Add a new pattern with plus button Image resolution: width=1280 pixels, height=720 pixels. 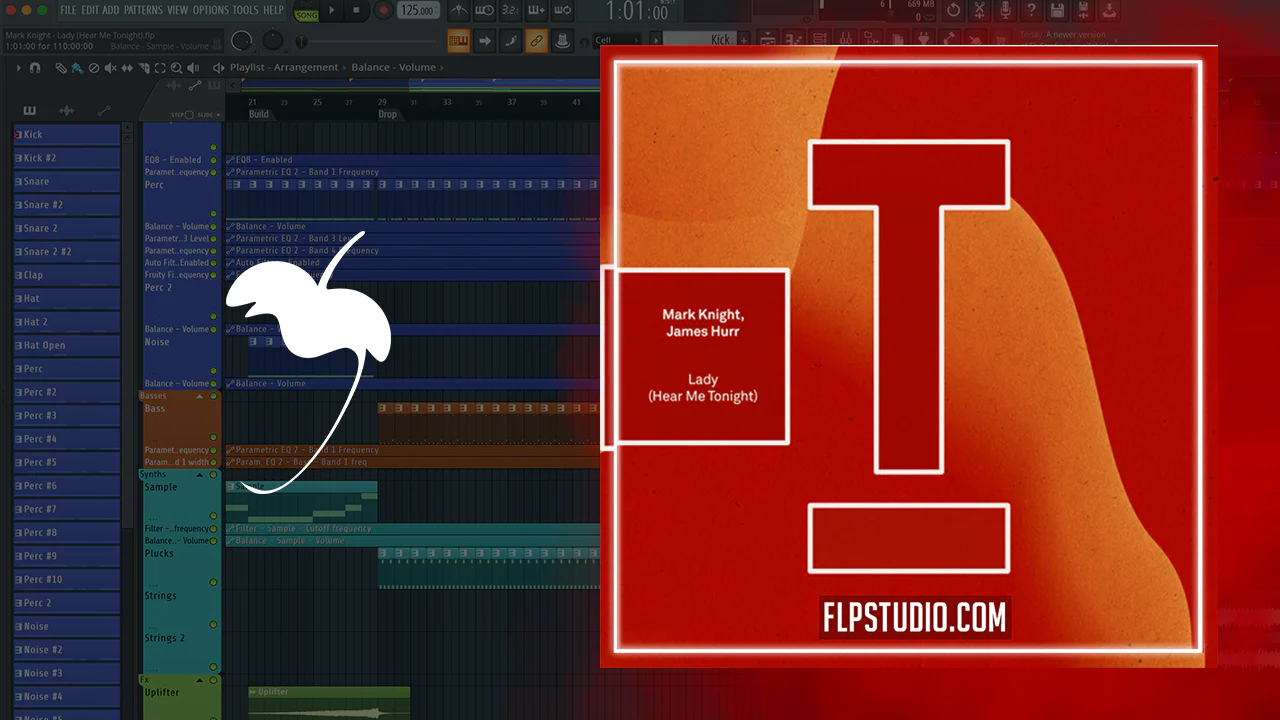click(x=742, y=40)
